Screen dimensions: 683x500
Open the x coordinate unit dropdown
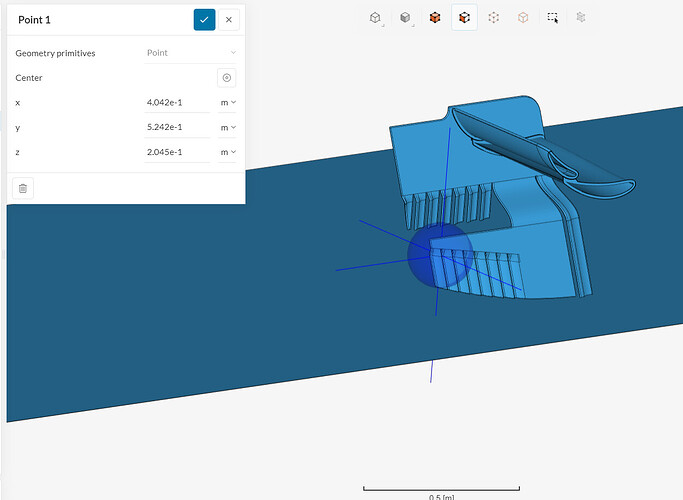[x=228, y=102]
